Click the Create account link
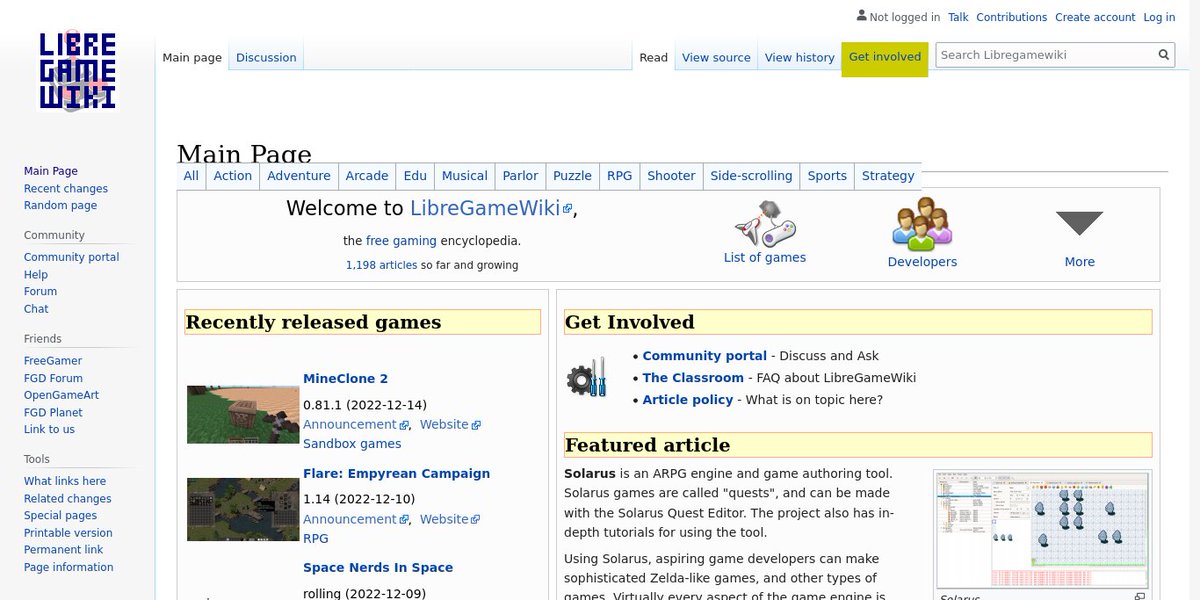The width and height of the screenshot is (1200, 600). [1095, 17]
